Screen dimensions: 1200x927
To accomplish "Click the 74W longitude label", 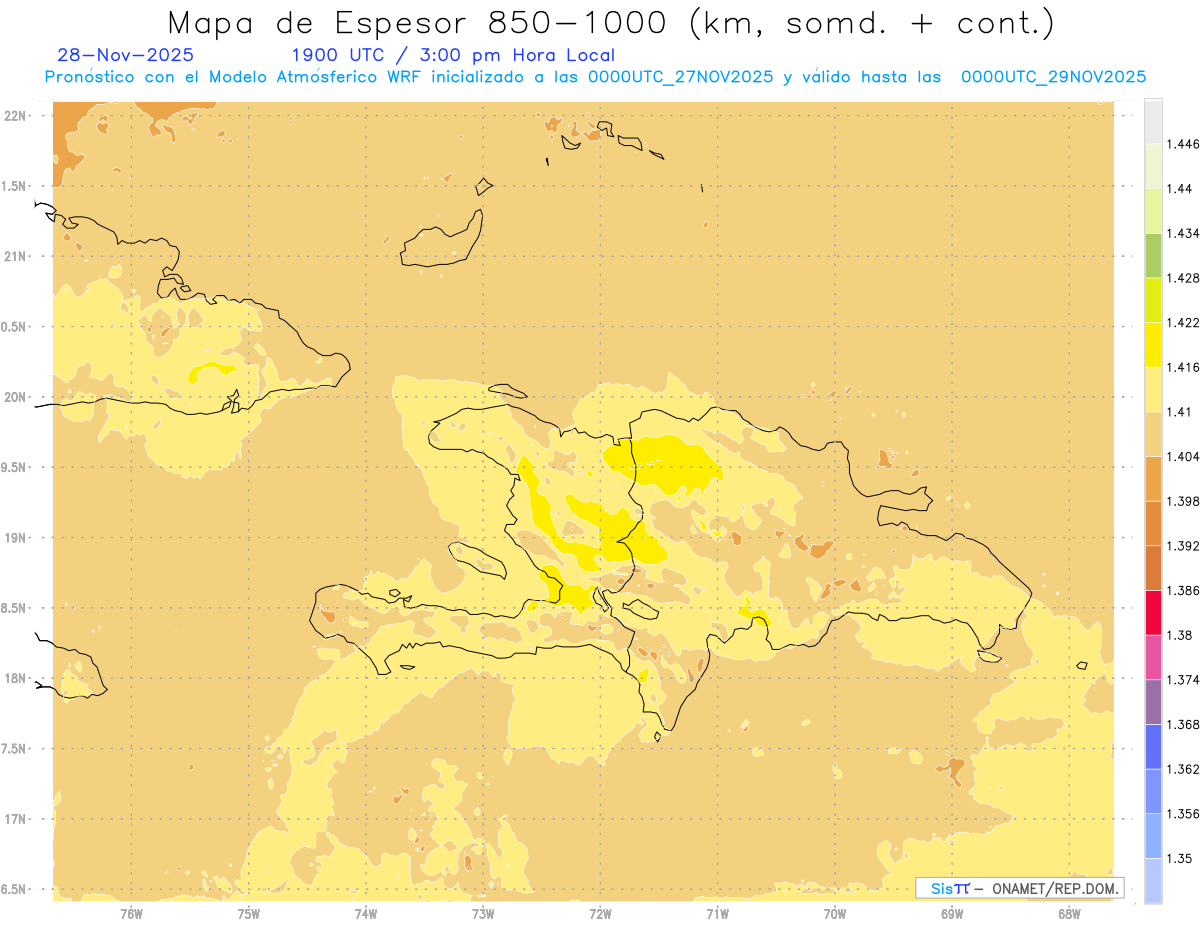I will click(365, 913).
